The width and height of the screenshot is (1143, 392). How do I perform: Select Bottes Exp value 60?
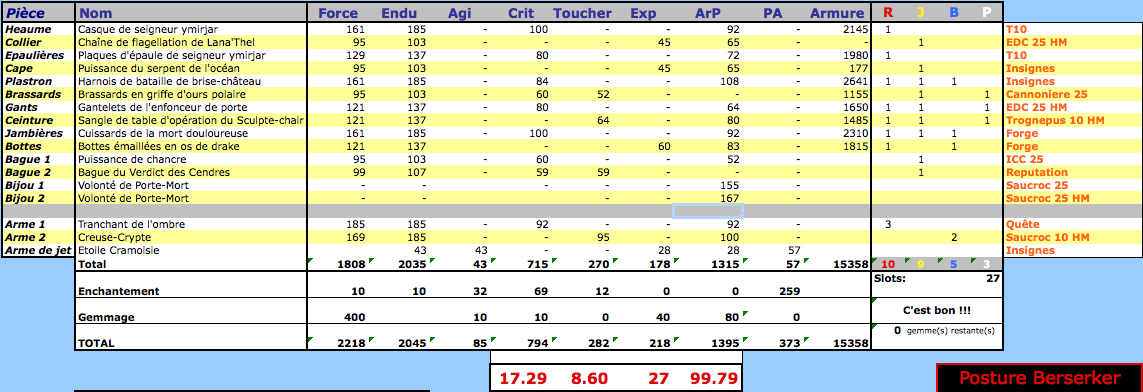pyautogui.click(x=664, y=146)
